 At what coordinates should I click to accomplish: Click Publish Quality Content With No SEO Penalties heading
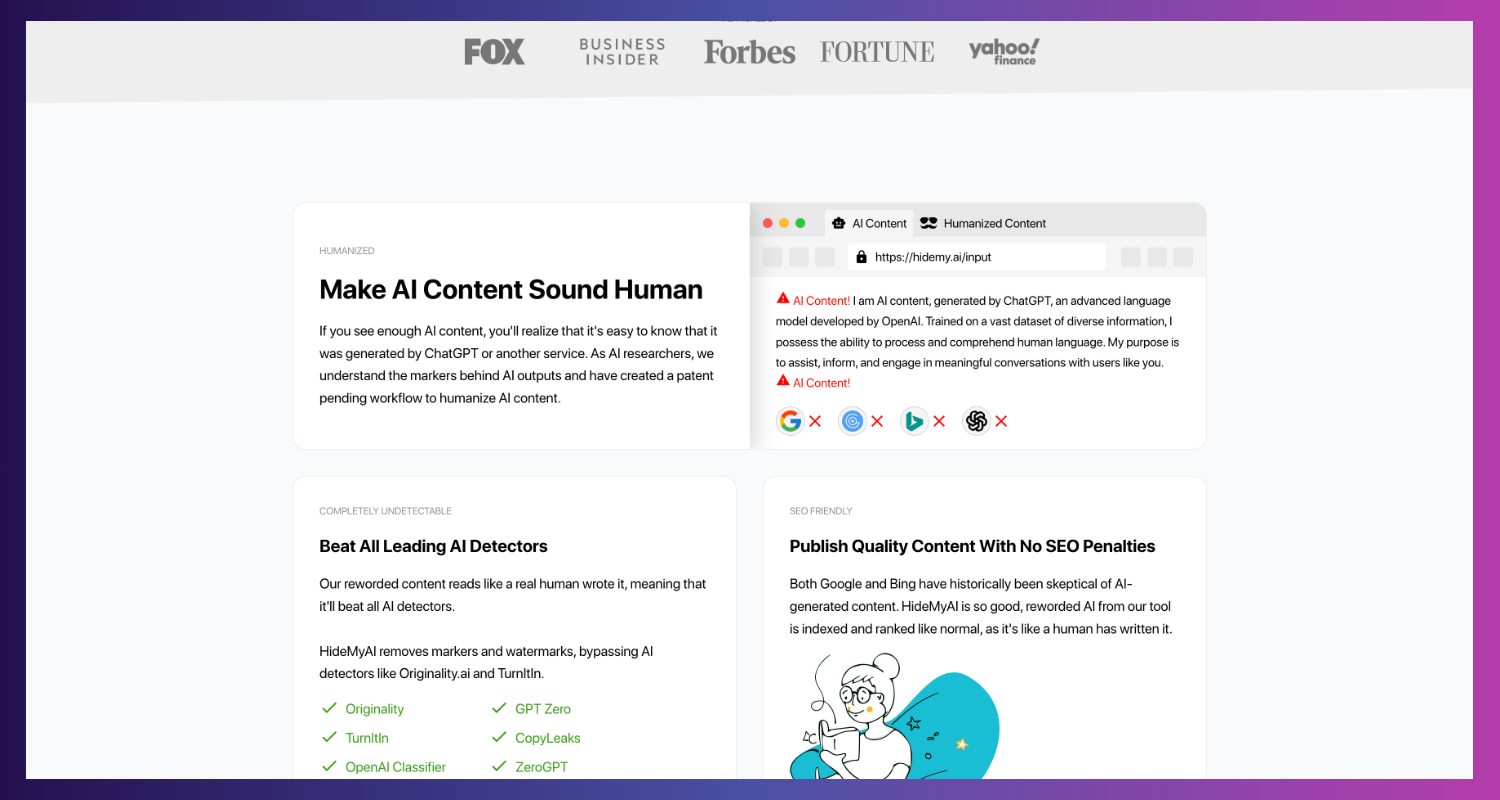coord(972,546)
